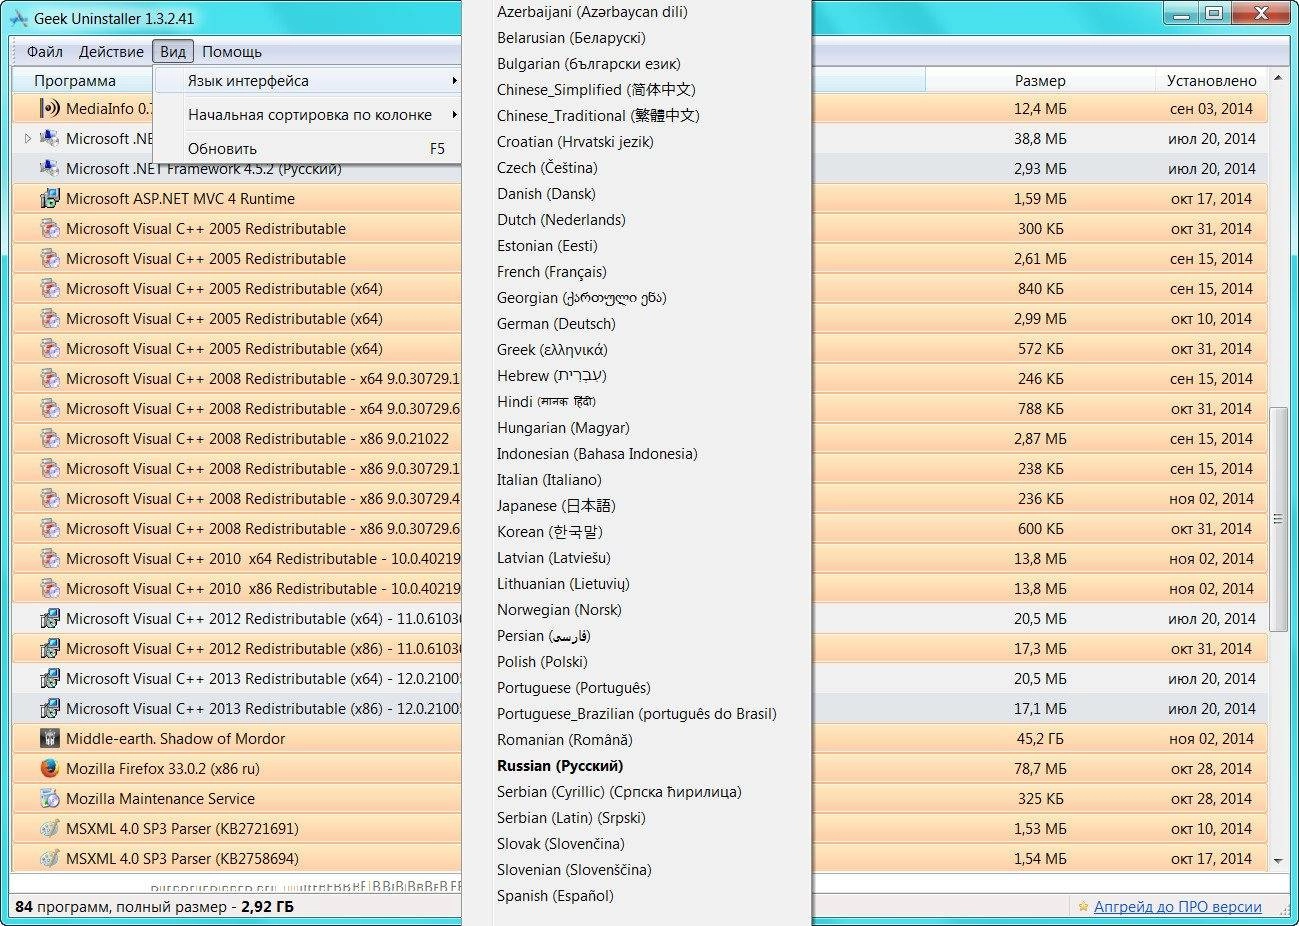The height and width of the screenshot is (926, 1299).
Task: Select Japanese language option
Action: click(556, 506)
